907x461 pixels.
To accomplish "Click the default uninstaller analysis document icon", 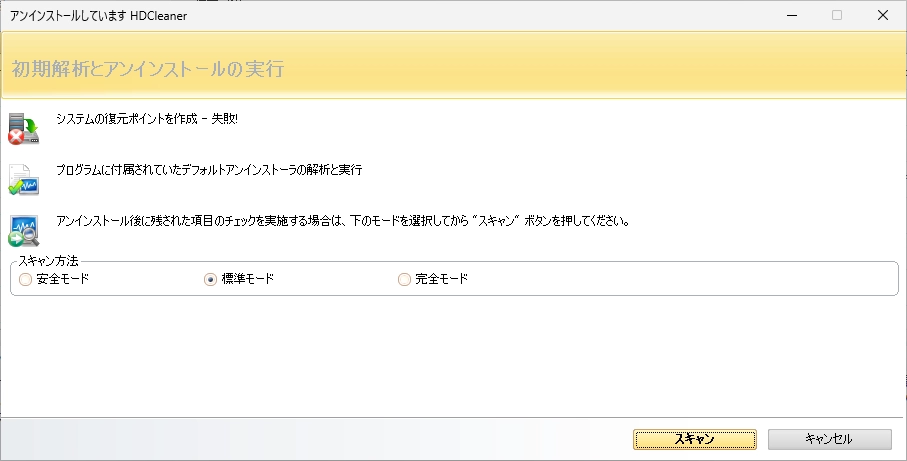I will (23, 180).
